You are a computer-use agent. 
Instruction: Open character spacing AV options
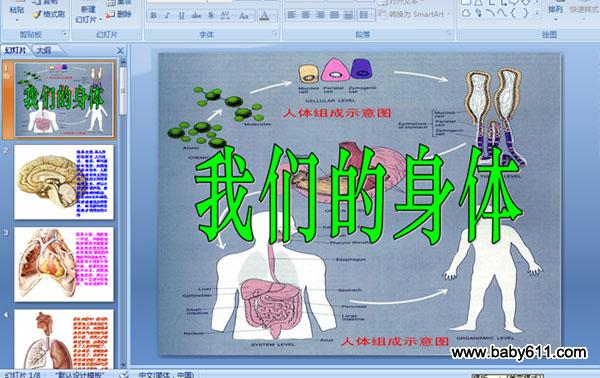coord(225,16)
